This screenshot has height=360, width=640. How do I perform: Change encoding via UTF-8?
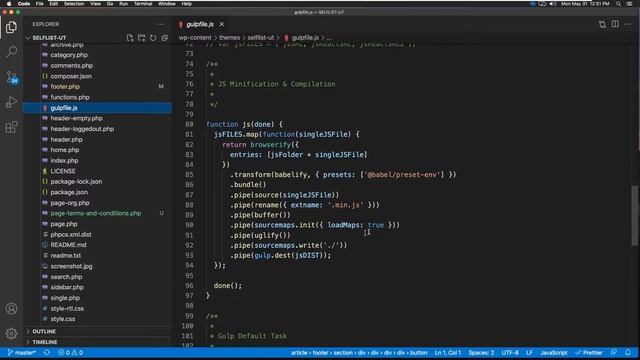tap(510, 352)
